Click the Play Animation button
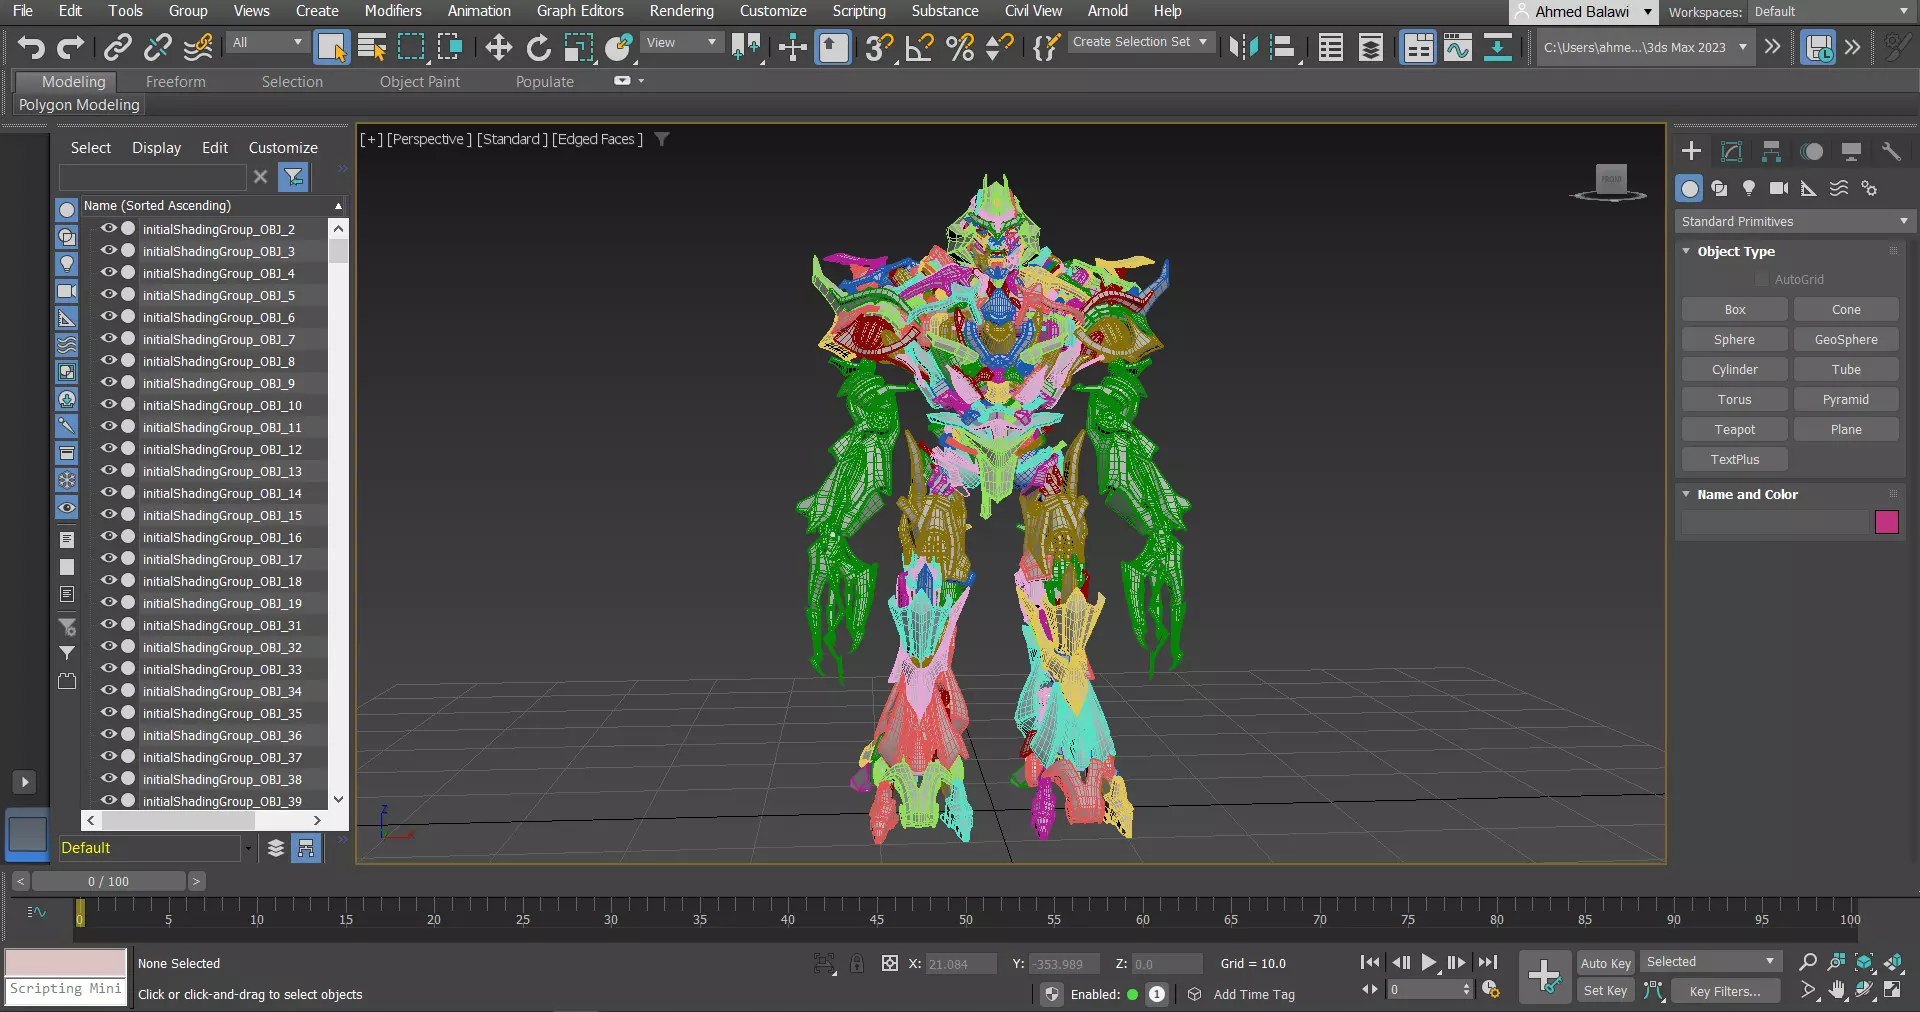This screenshot has width=1920, height=1012. pyautogui.click(x=1428, y=962)
